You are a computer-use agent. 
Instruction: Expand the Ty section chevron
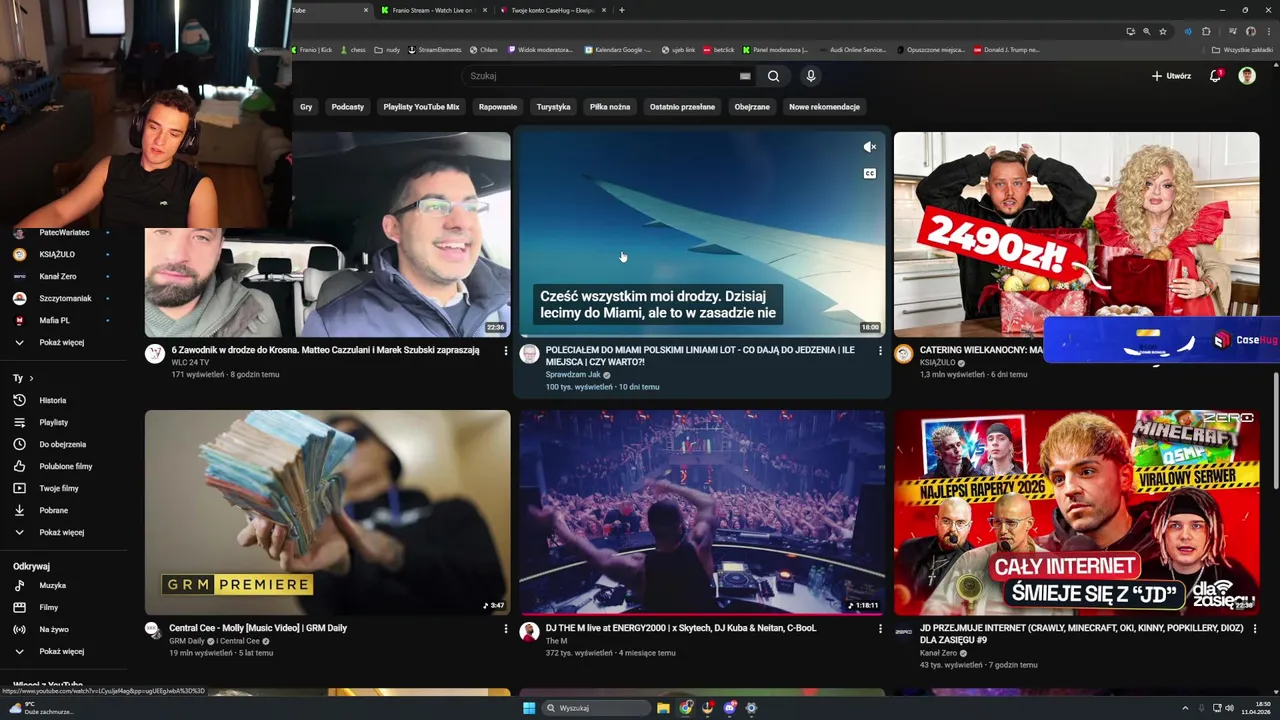[x=31, y=378]
